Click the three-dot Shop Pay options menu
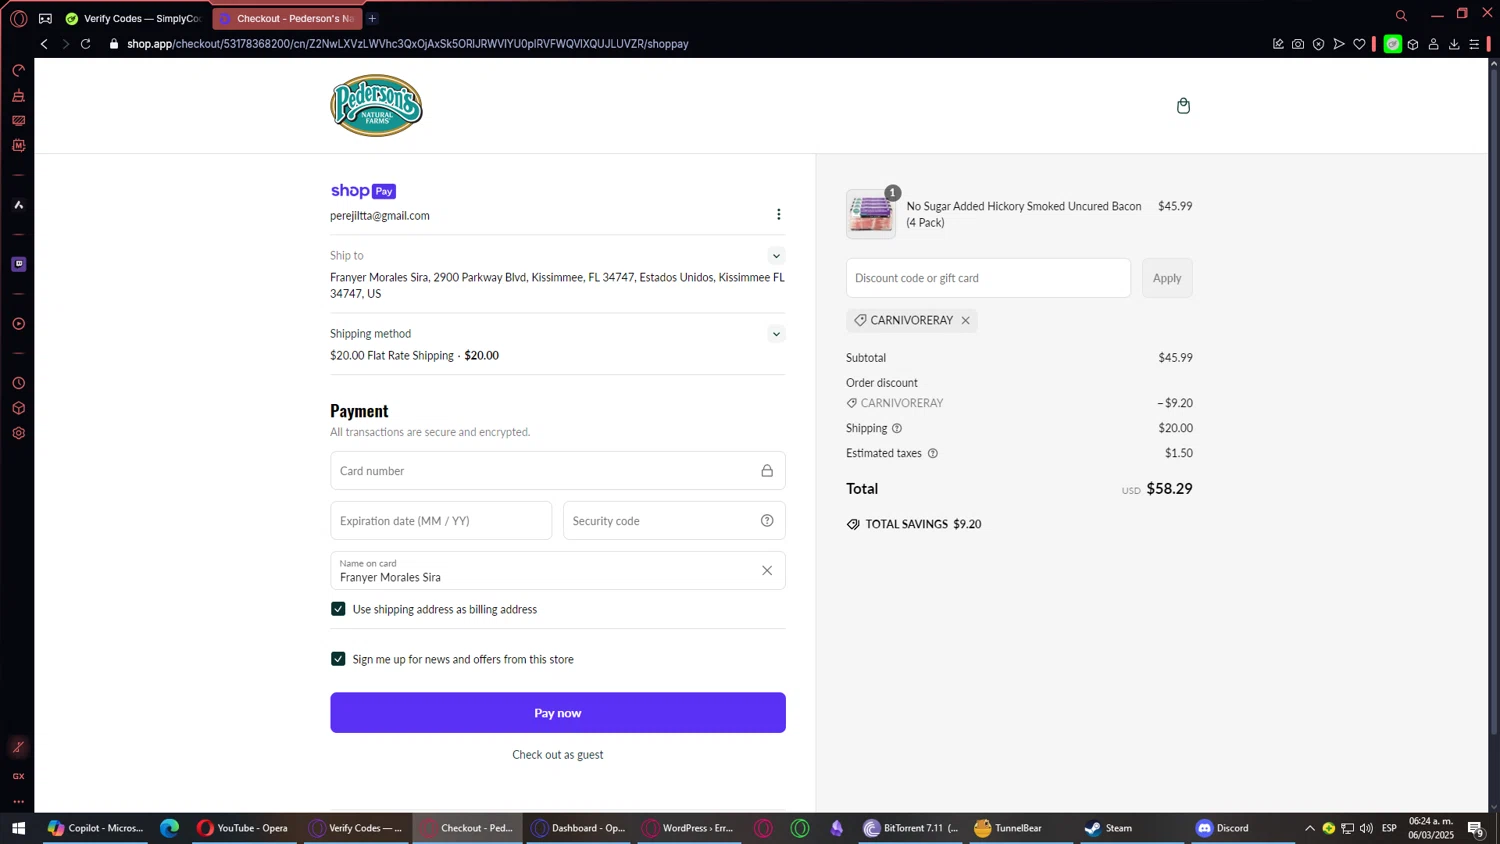This screenshot has height=844, width=1500. coord(779,214)
